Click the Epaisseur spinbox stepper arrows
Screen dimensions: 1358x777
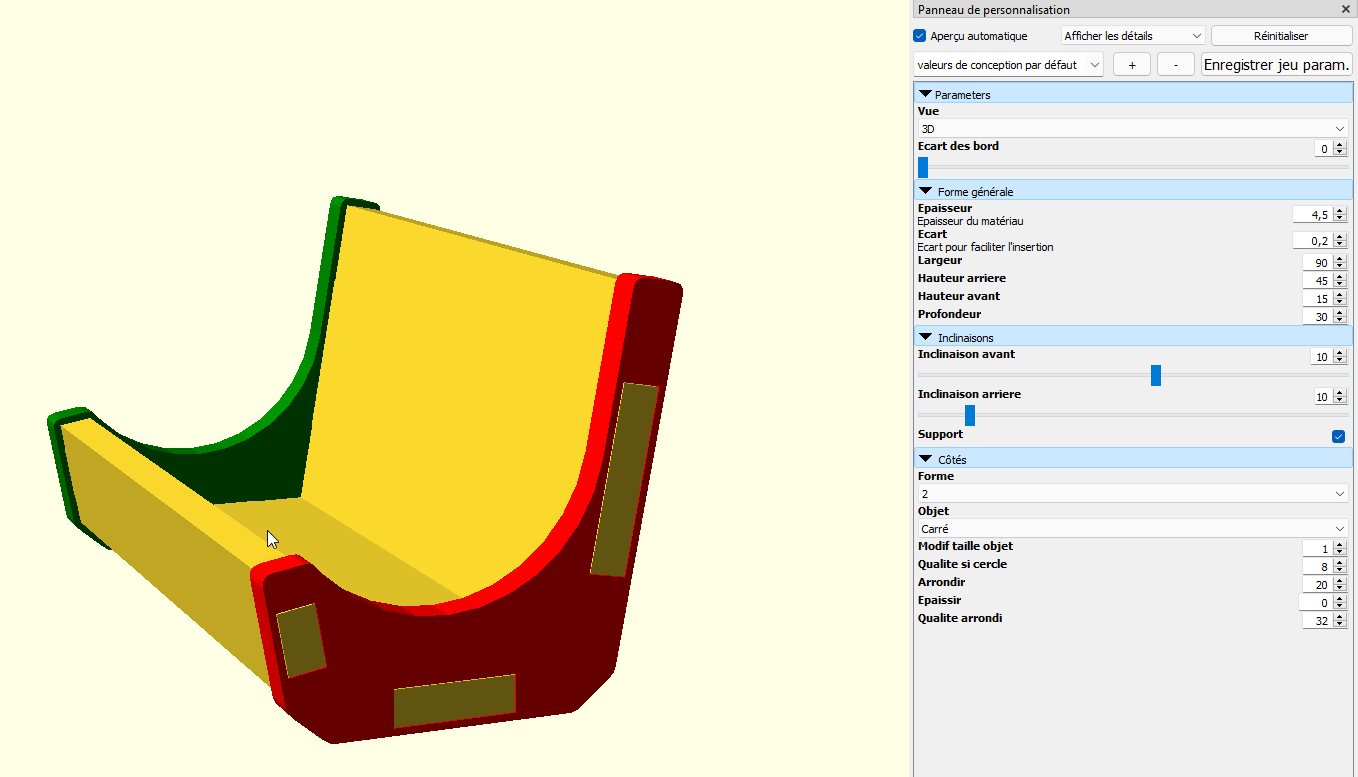(x=1340, y=215)
